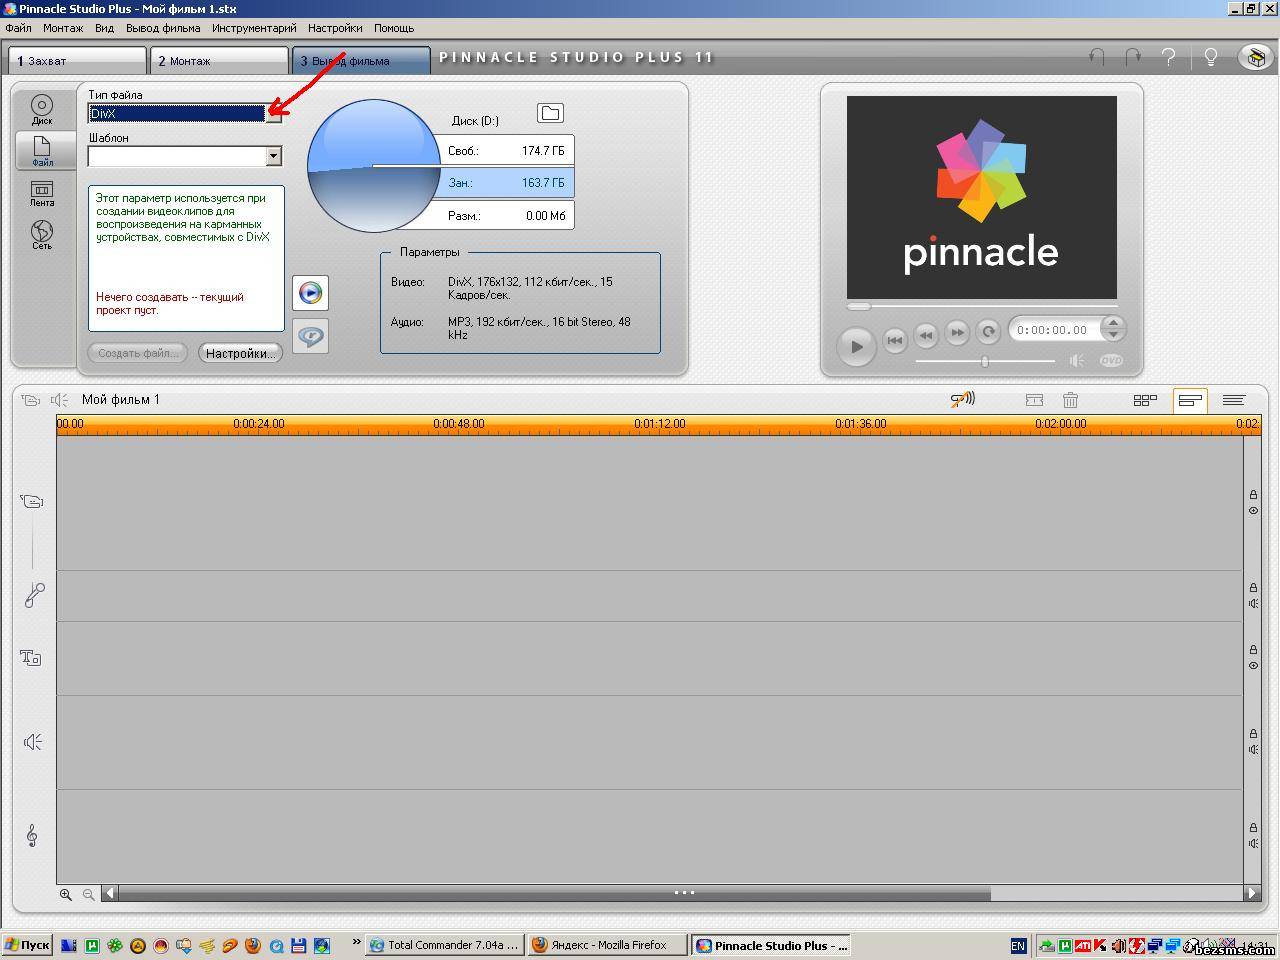Zoom in timeline with plus magnifier
This screenshot has height=960, width=1280.
tap(66, 895)
